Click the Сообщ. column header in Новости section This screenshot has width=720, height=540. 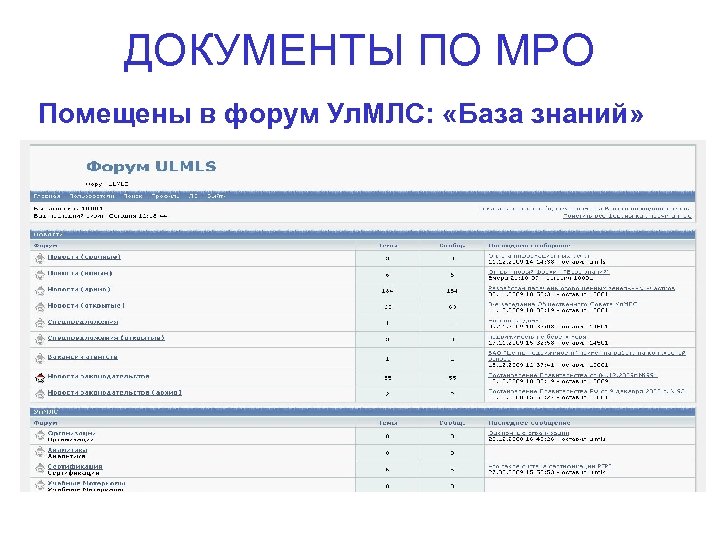click(452, 246)
